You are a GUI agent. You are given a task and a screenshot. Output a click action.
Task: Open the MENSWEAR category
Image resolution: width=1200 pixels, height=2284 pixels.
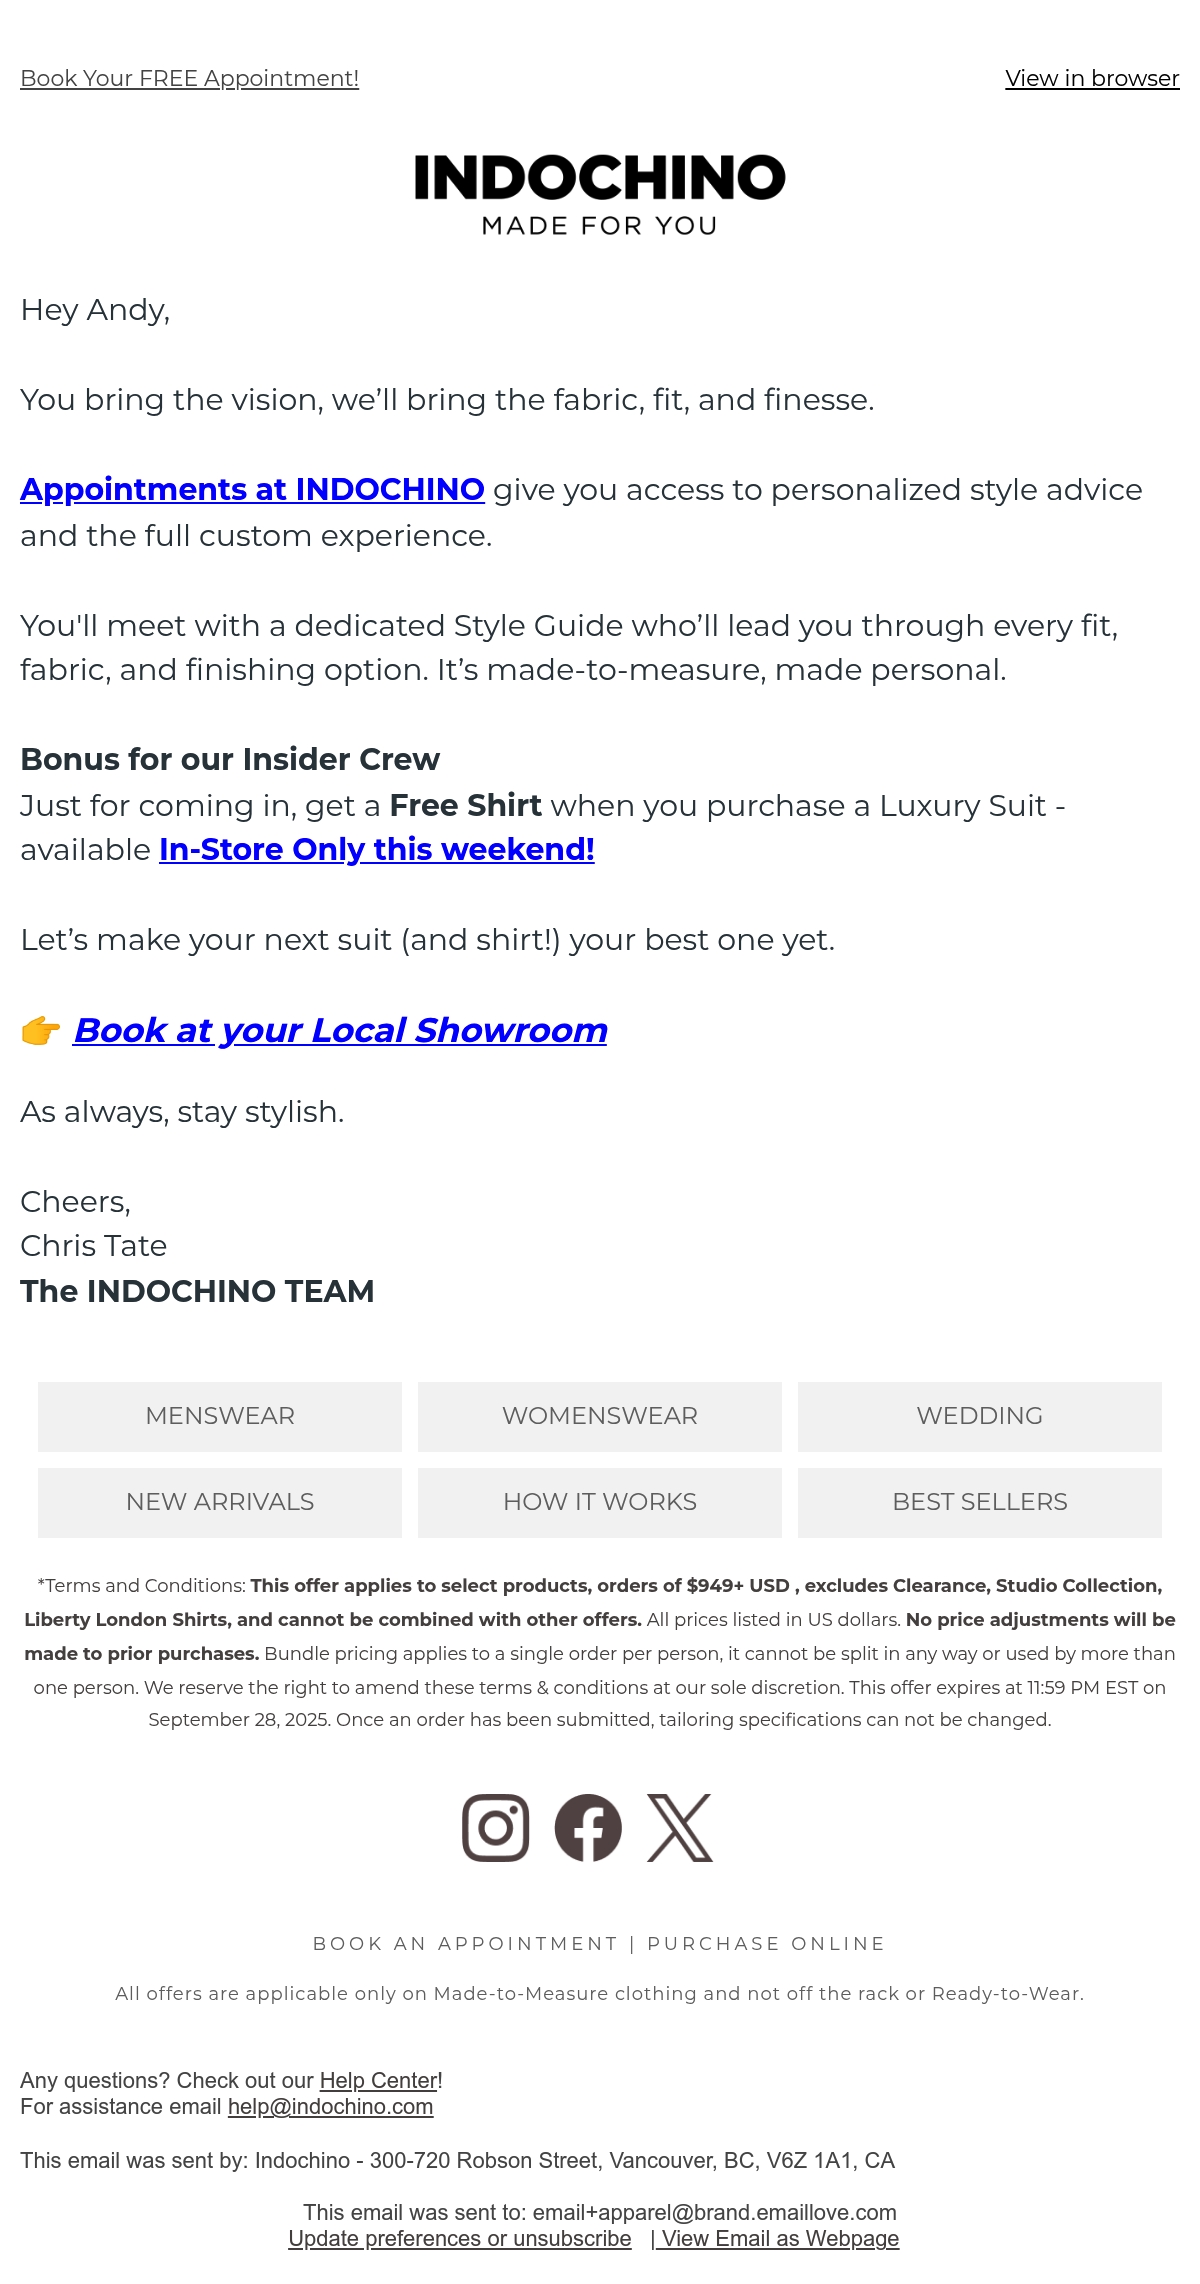tap(220, 1416)
